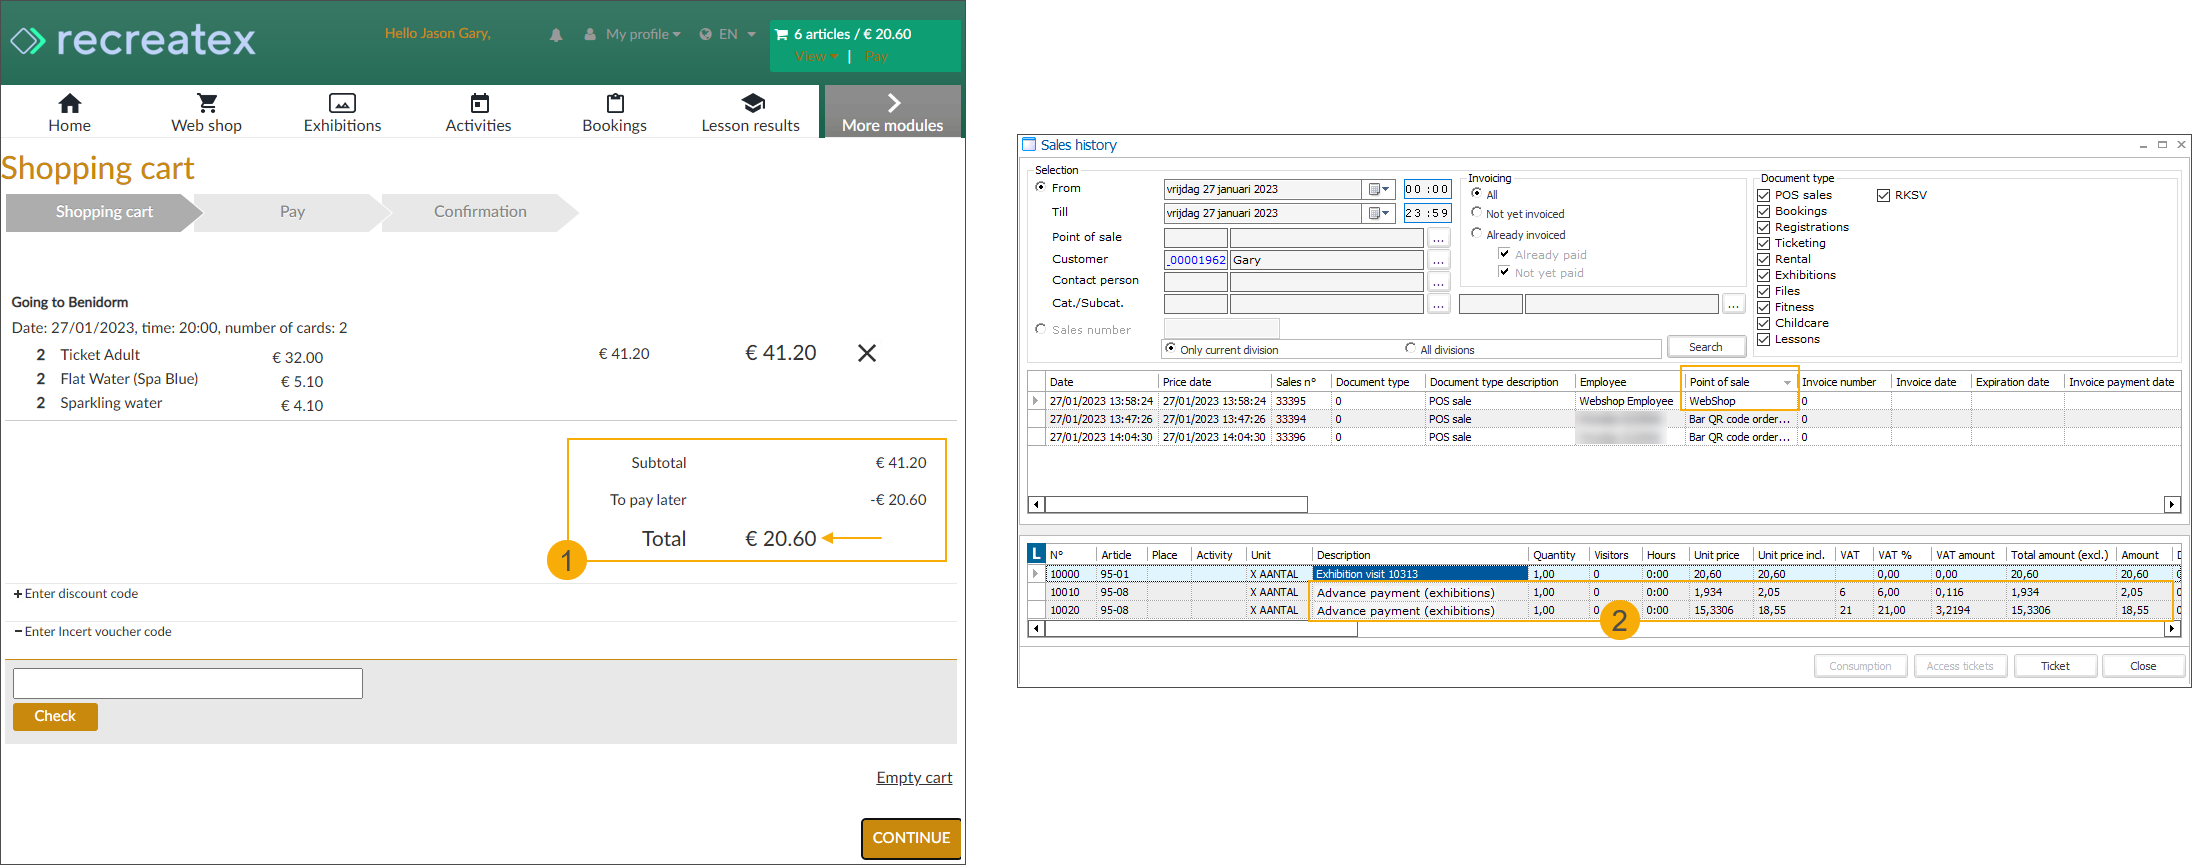The height and width of the screenshot is (865, 2192).
Task: Open Lesson results graduation cap icon
Action: tap(752, 103)
